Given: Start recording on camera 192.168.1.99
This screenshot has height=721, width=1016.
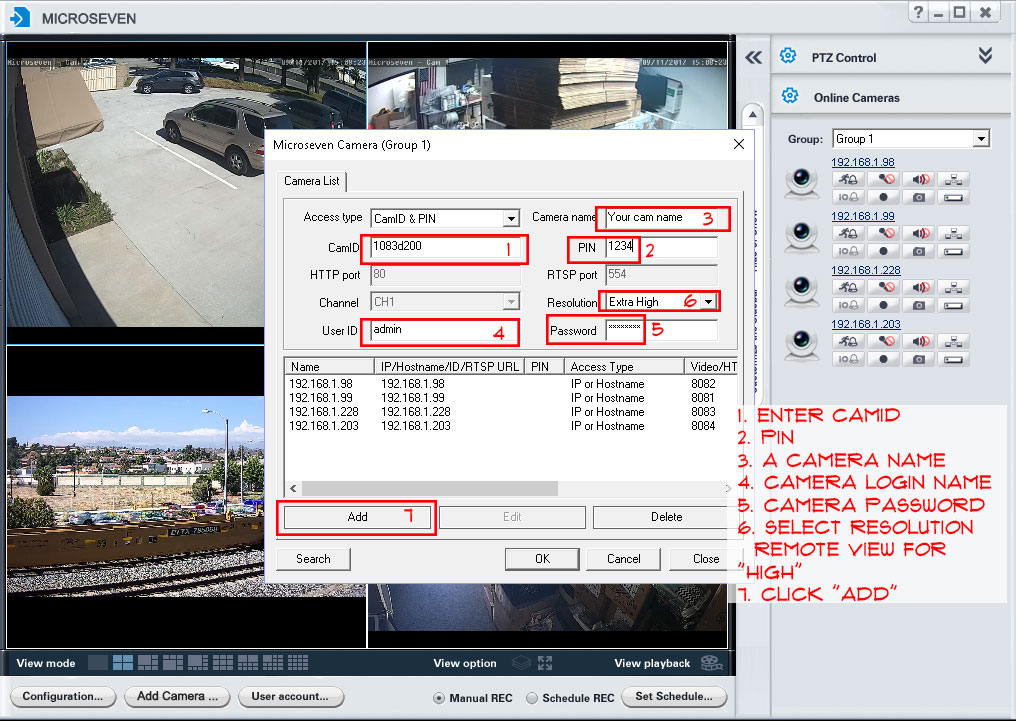Looking at the screenshot, I should tap(883, 251).
